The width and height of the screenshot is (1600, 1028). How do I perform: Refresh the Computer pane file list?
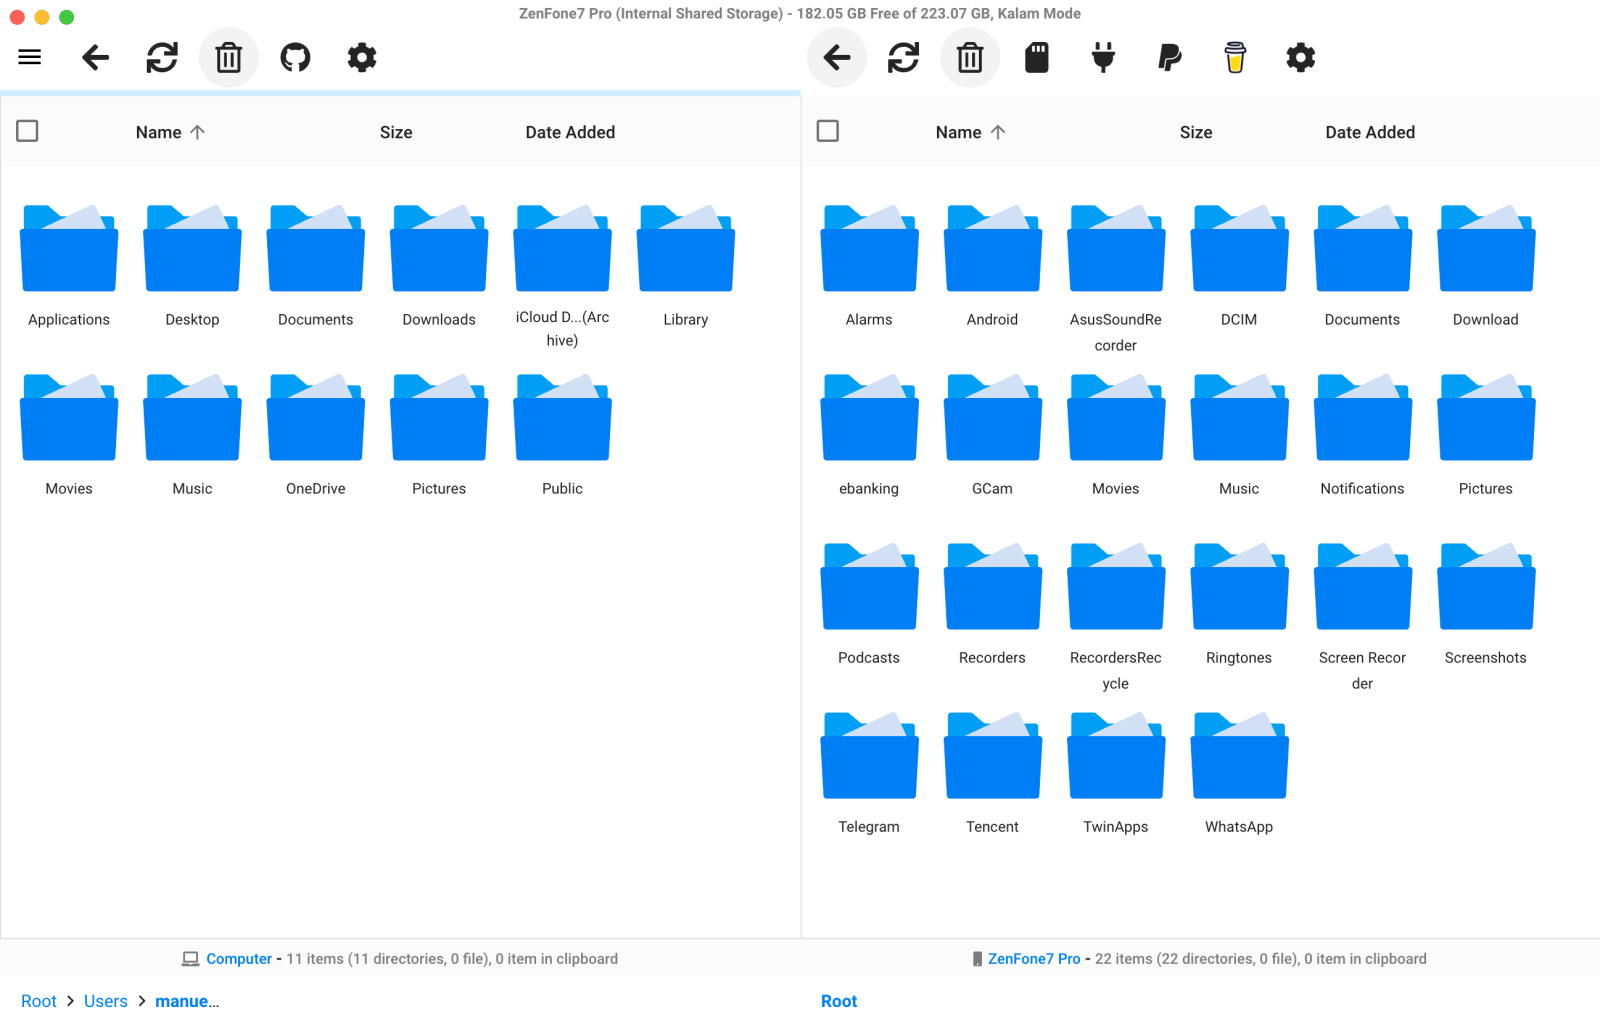click(x=162, y=57)
